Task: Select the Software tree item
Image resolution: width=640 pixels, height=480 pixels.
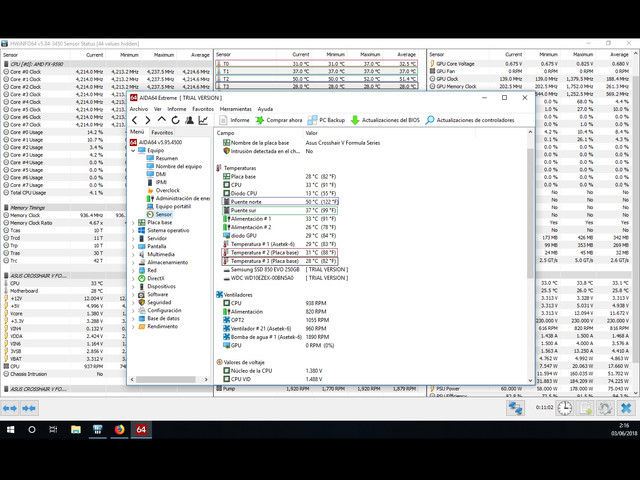Action: 158,294
